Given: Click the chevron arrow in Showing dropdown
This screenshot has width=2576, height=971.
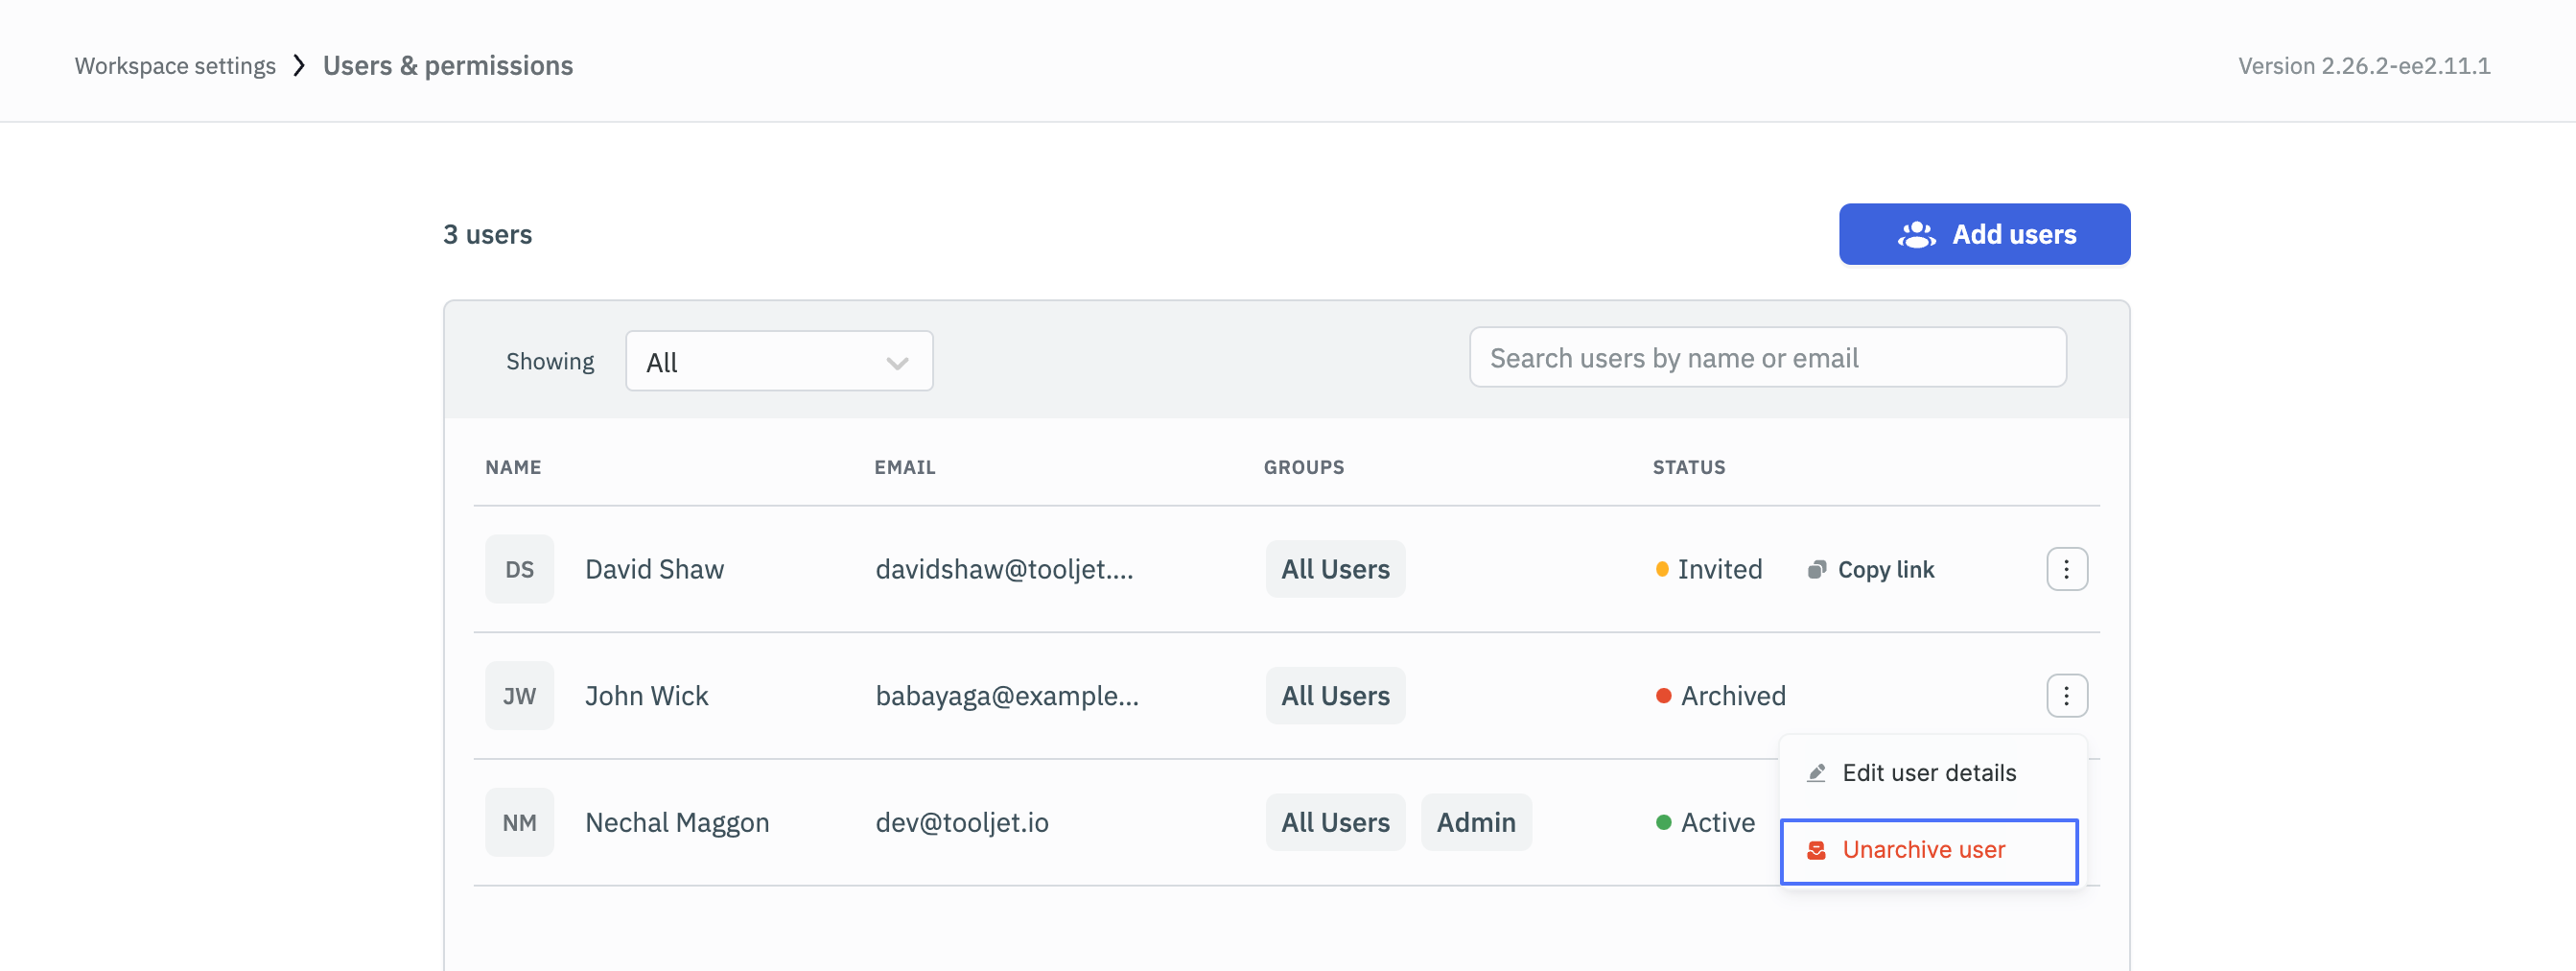Looking at the screenshot, I should [897, 363].
